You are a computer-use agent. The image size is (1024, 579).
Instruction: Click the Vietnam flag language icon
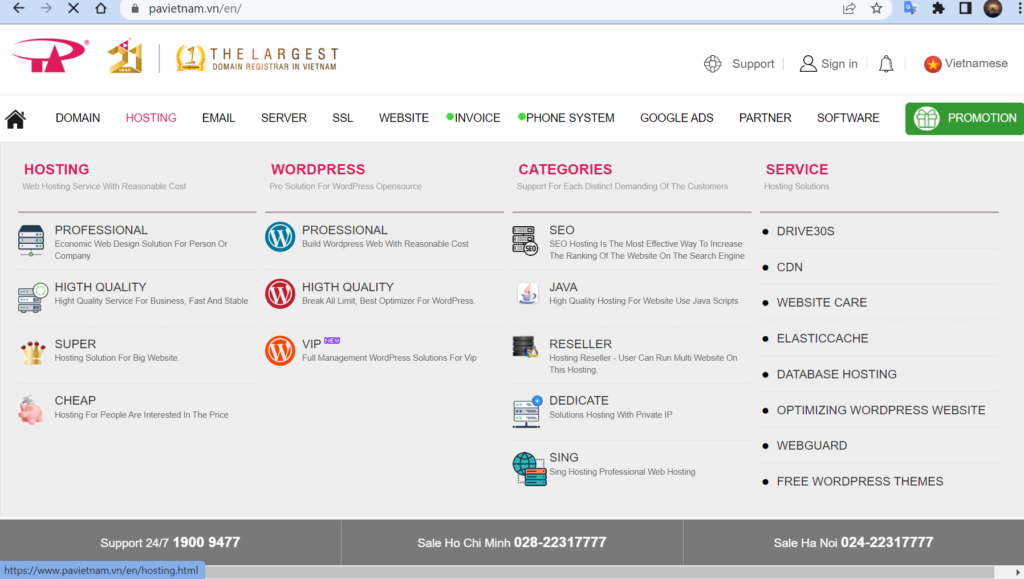pos(933,64)
